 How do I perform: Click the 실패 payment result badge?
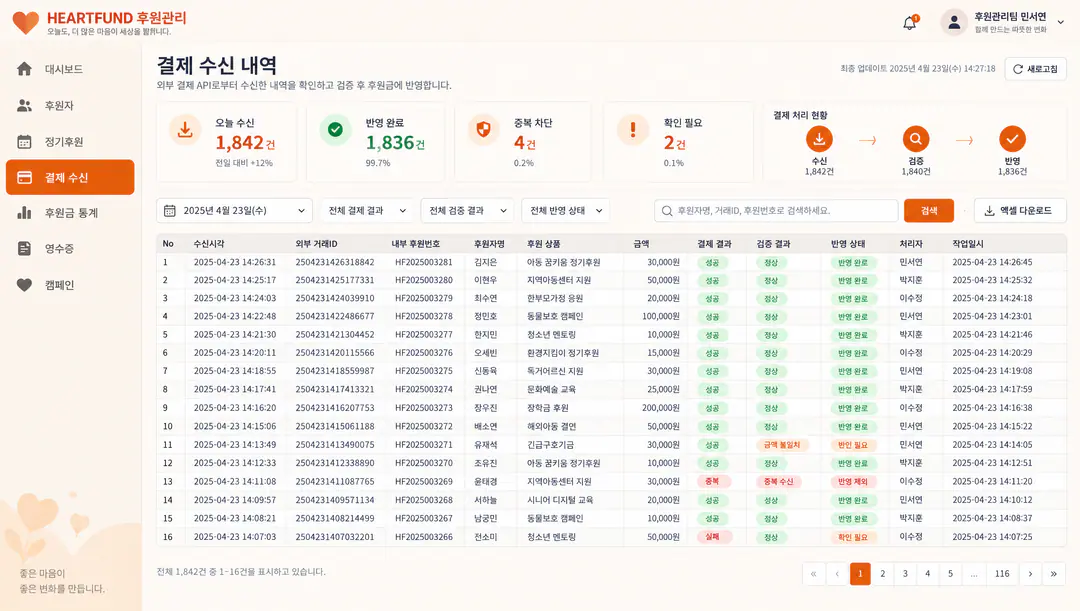712,537
